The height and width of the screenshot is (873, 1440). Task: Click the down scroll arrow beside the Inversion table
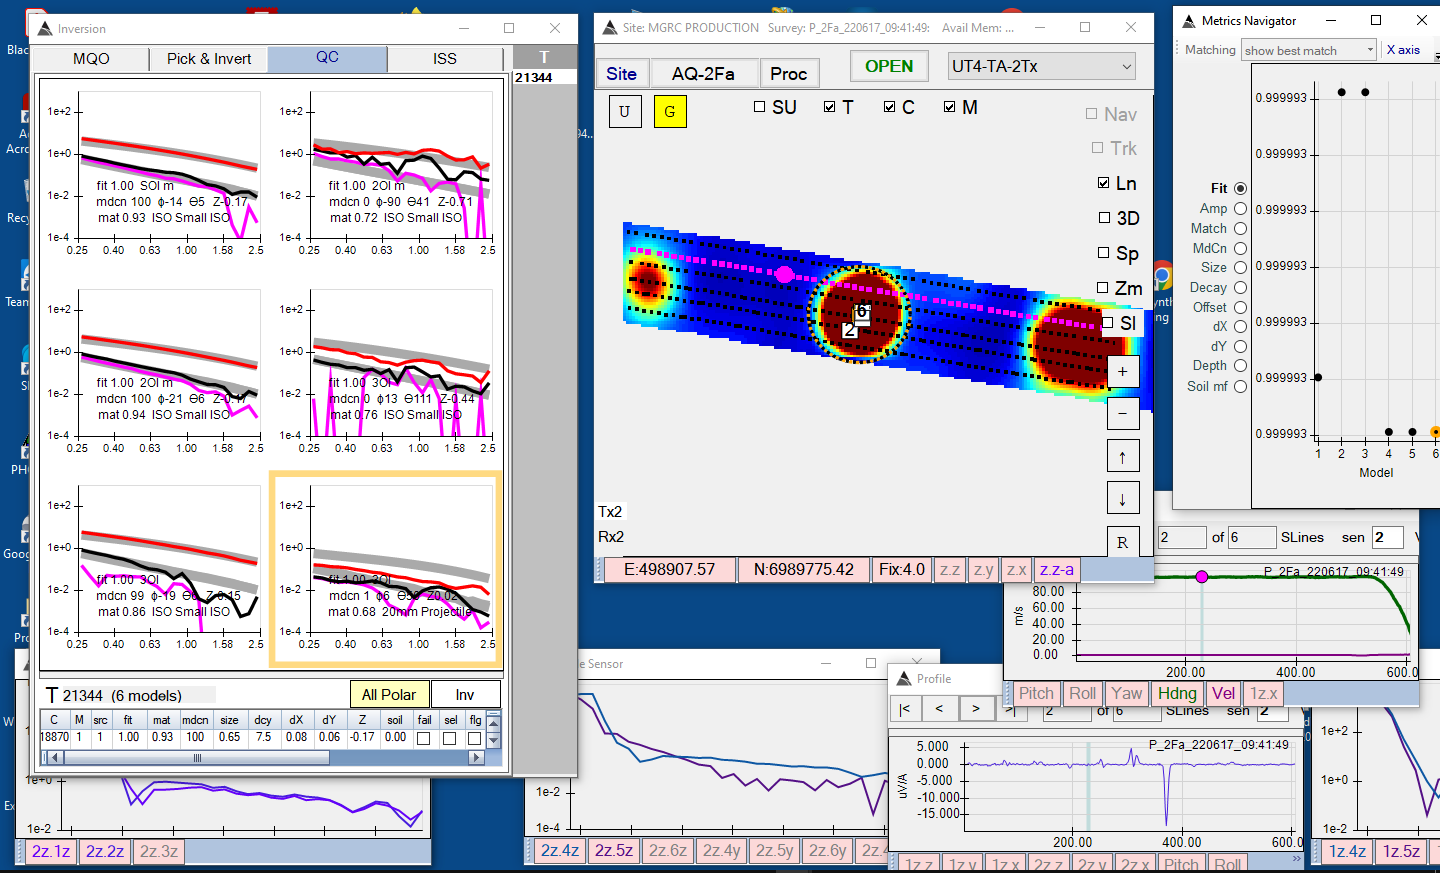[x=493, y=740]
